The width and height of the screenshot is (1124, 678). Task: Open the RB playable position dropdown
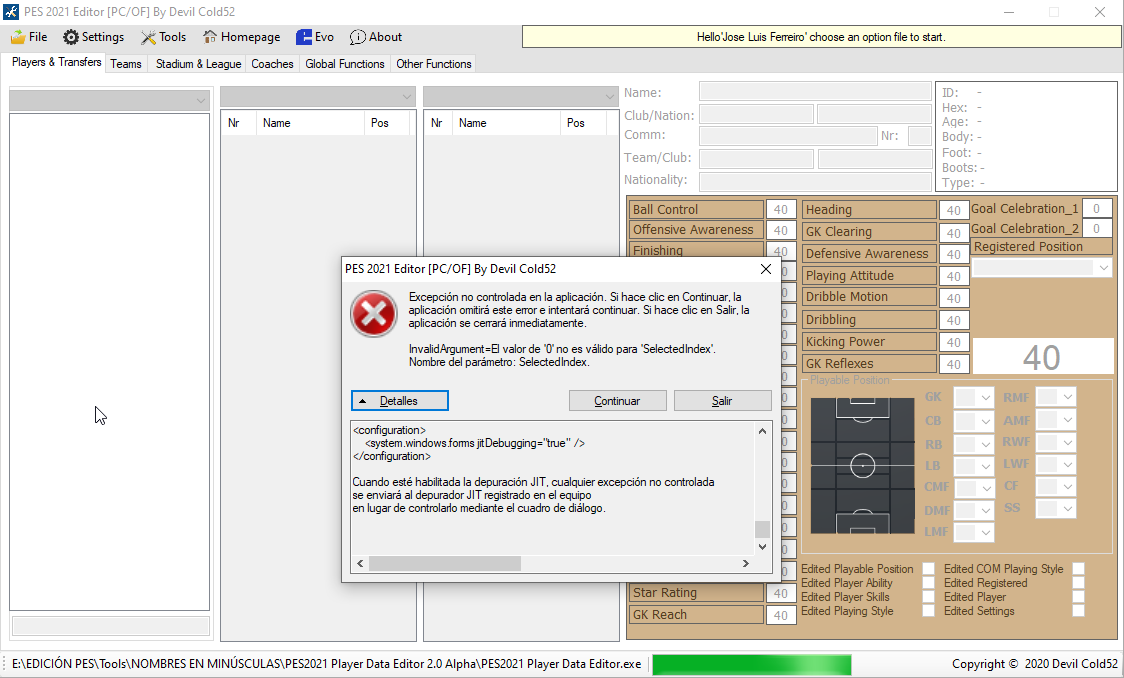coord(973,444)
